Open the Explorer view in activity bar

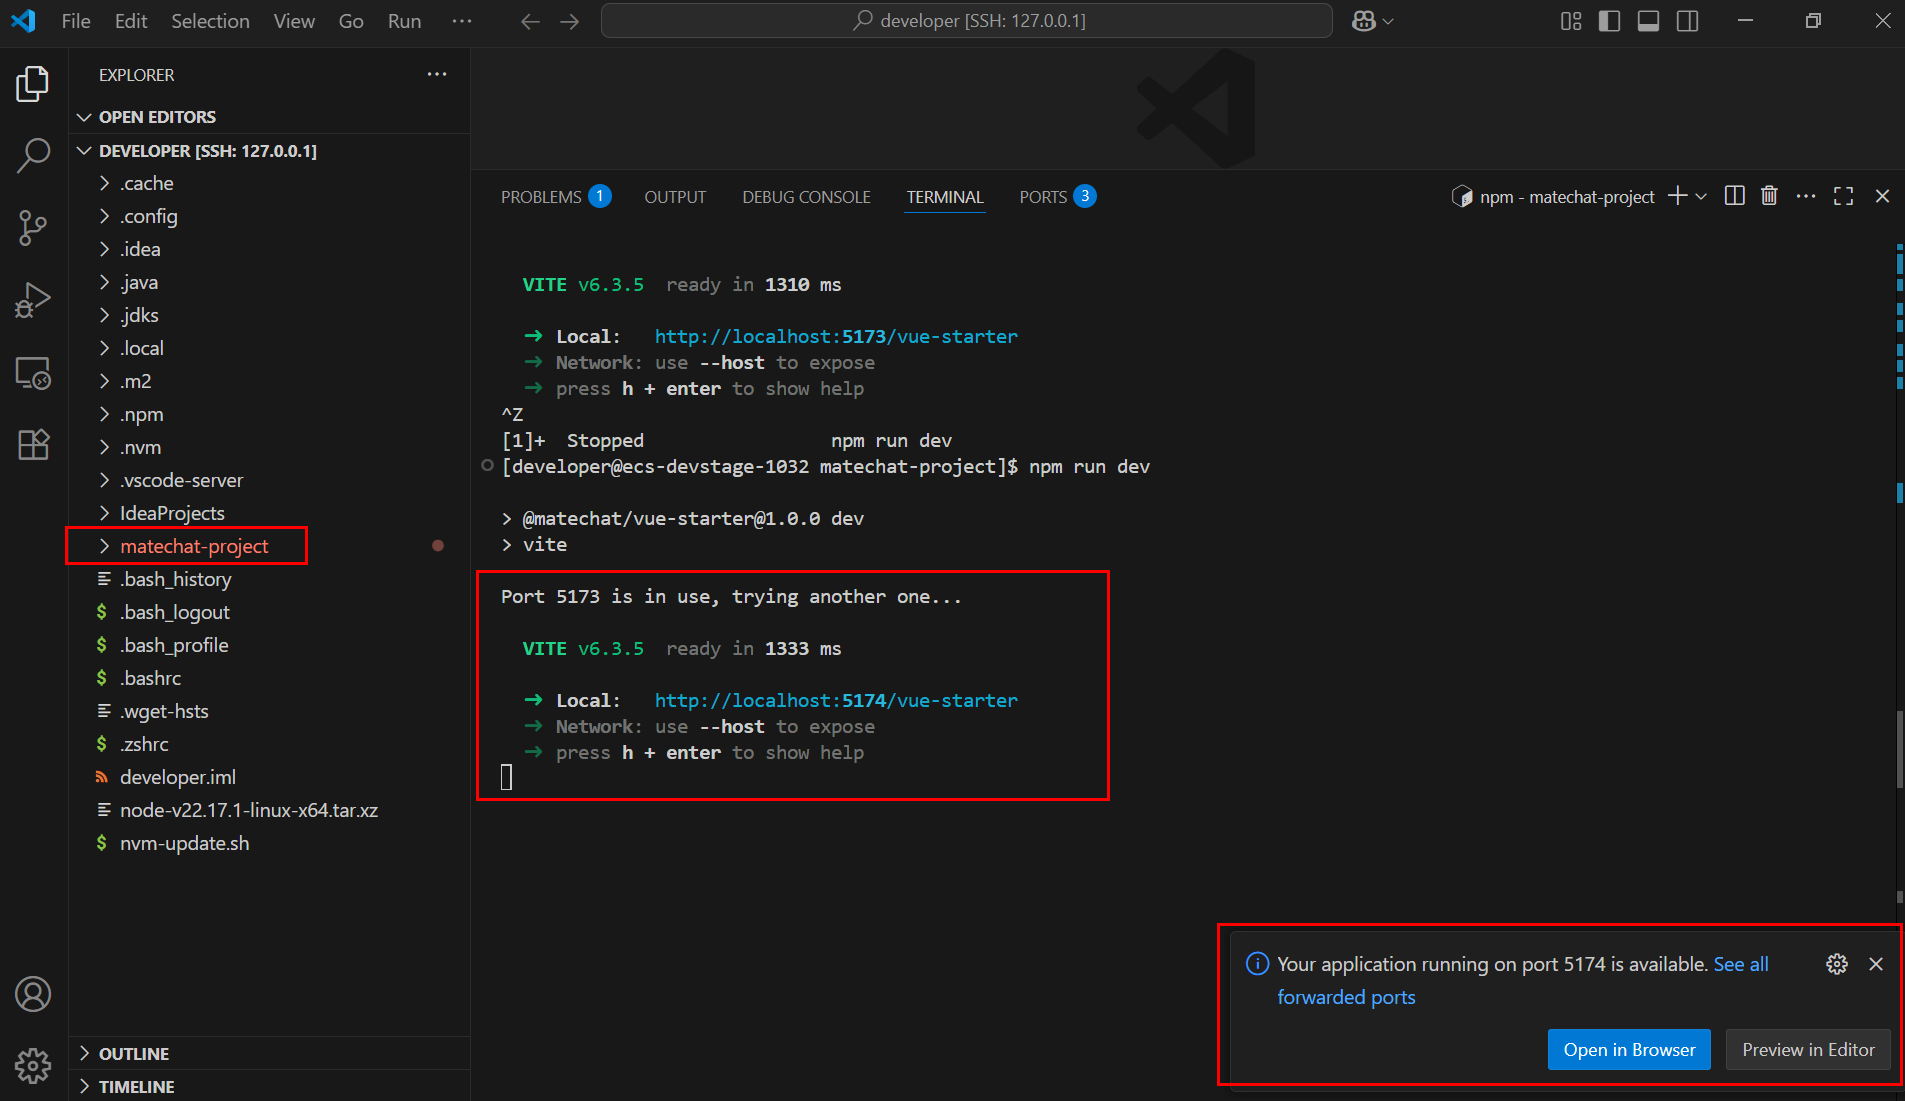pos(33,84)
